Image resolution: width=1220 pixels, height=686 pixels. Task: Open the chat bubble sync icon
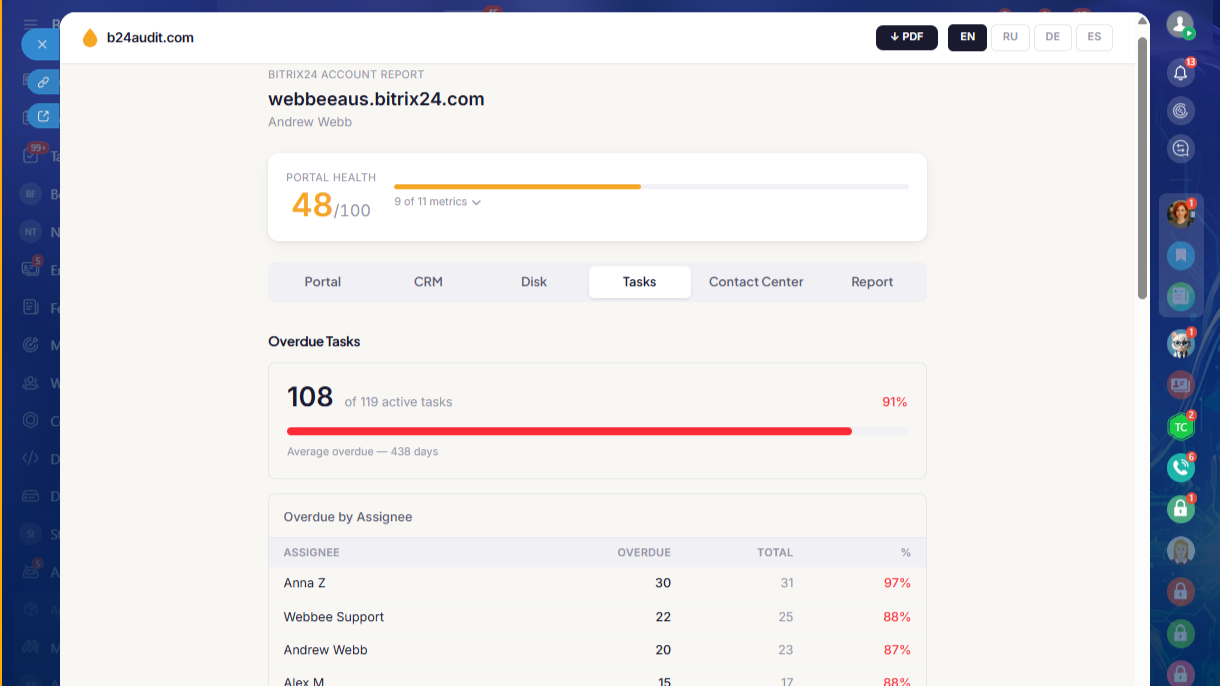coord(1180,149)
